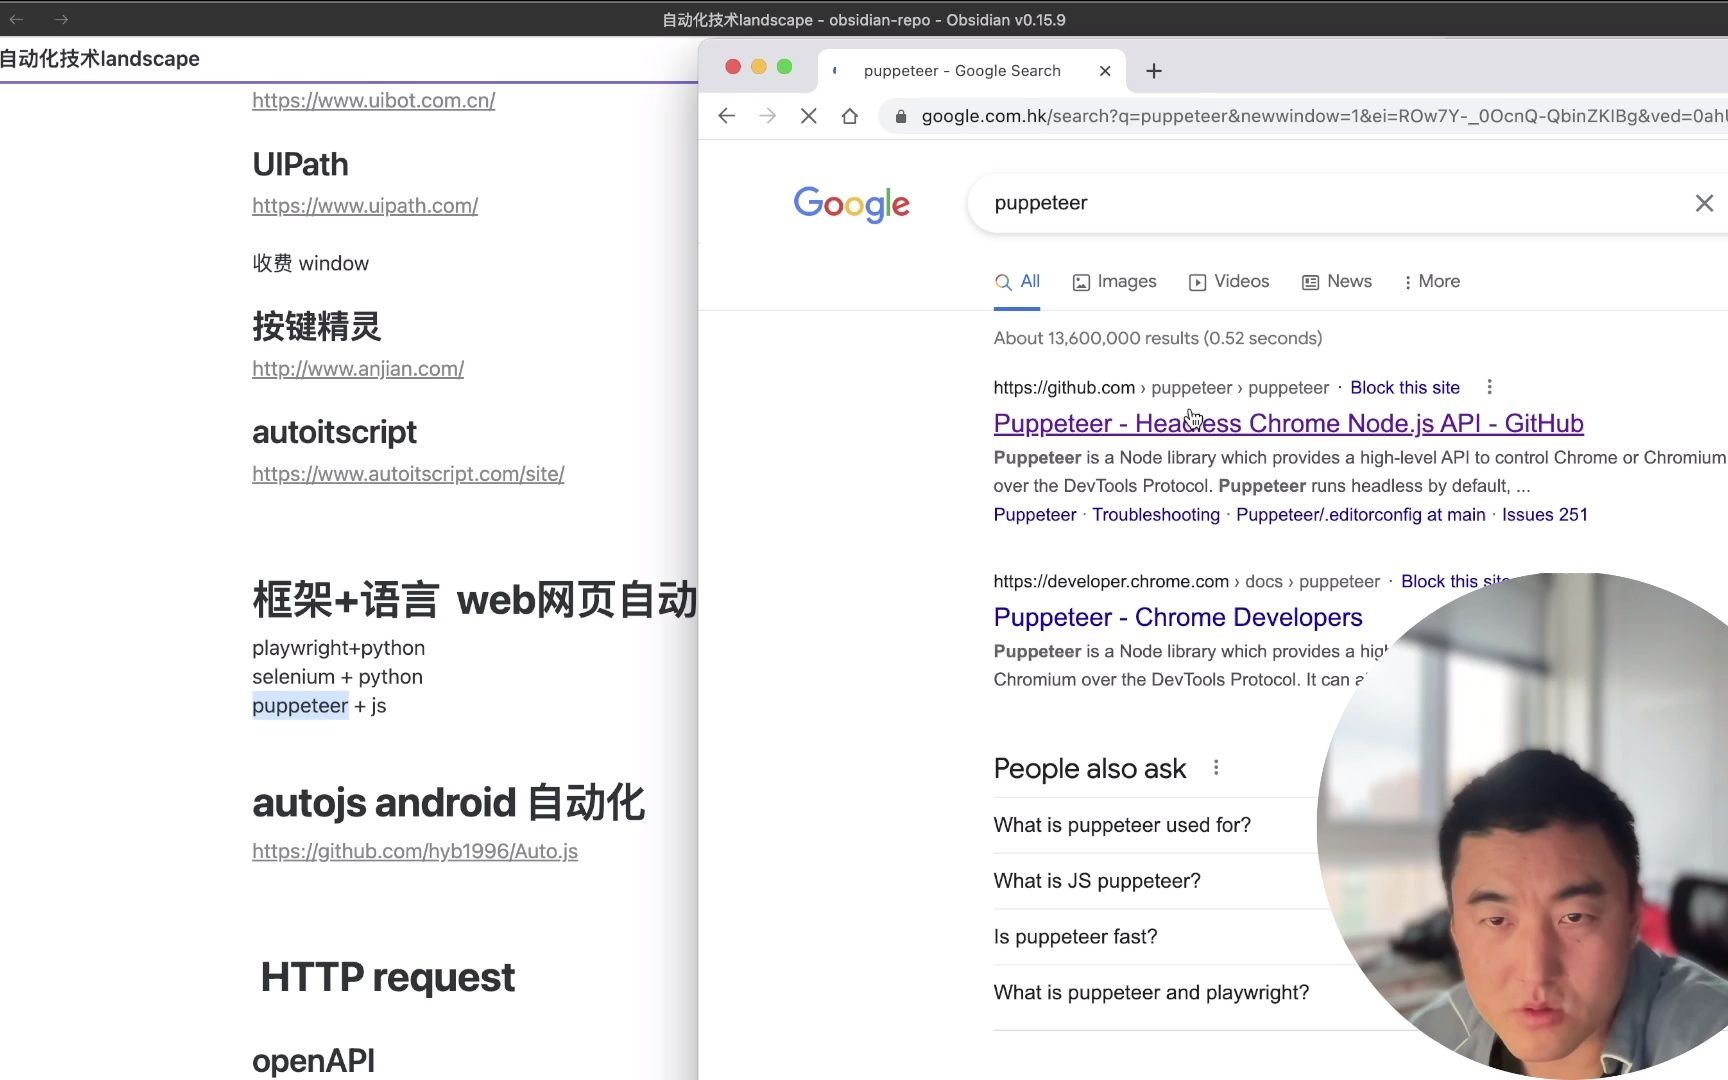1728x1080 pixels.
Task: Click the Google logo
Action: [852, 204]
